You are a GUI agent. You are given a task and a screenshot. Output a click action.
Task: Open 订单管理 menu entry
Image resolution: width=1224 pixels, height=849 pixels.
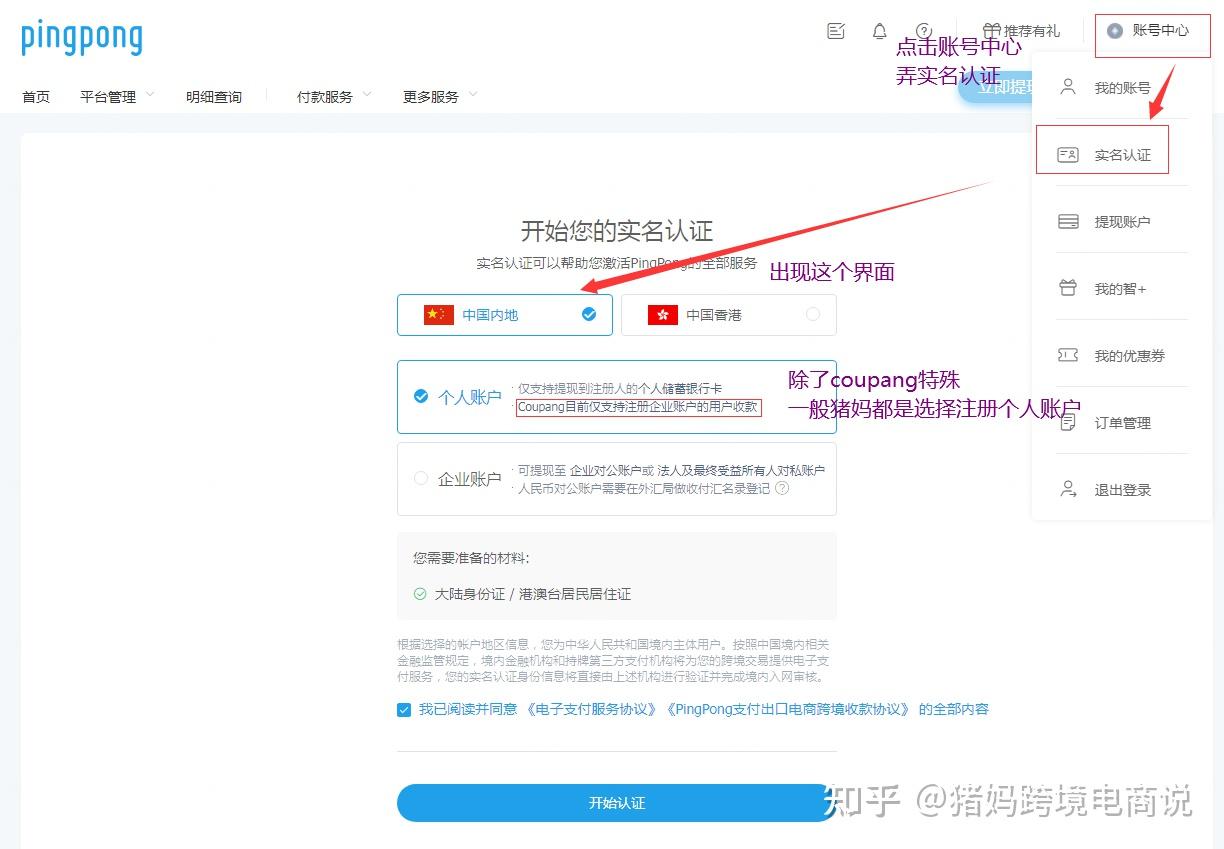coord(1122,423)
